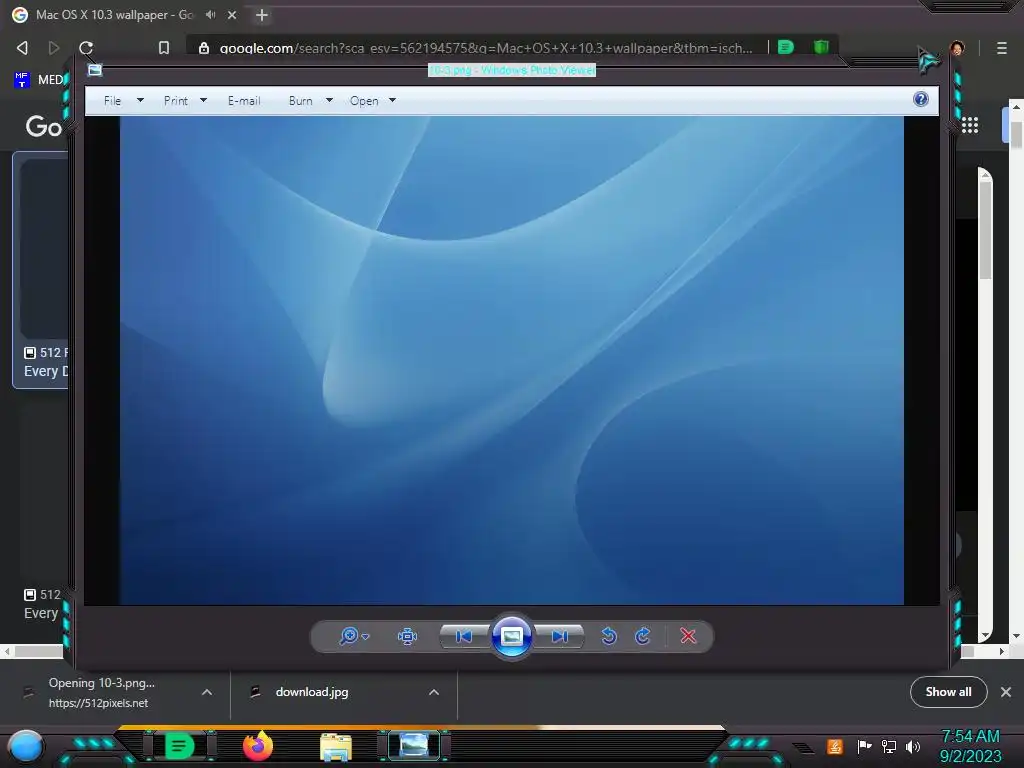Click the E-mail menu item
The height and width of the screenshot is (768, 1024).
coord(244,101)
